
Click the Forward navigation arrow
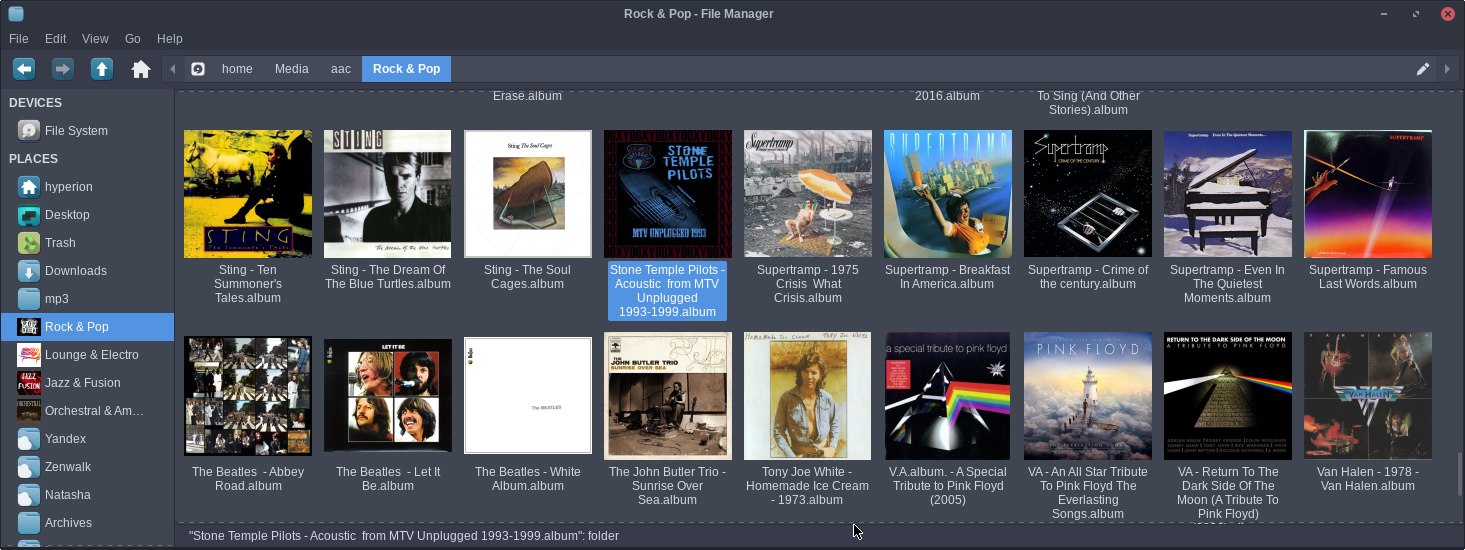tap(63, 69)
